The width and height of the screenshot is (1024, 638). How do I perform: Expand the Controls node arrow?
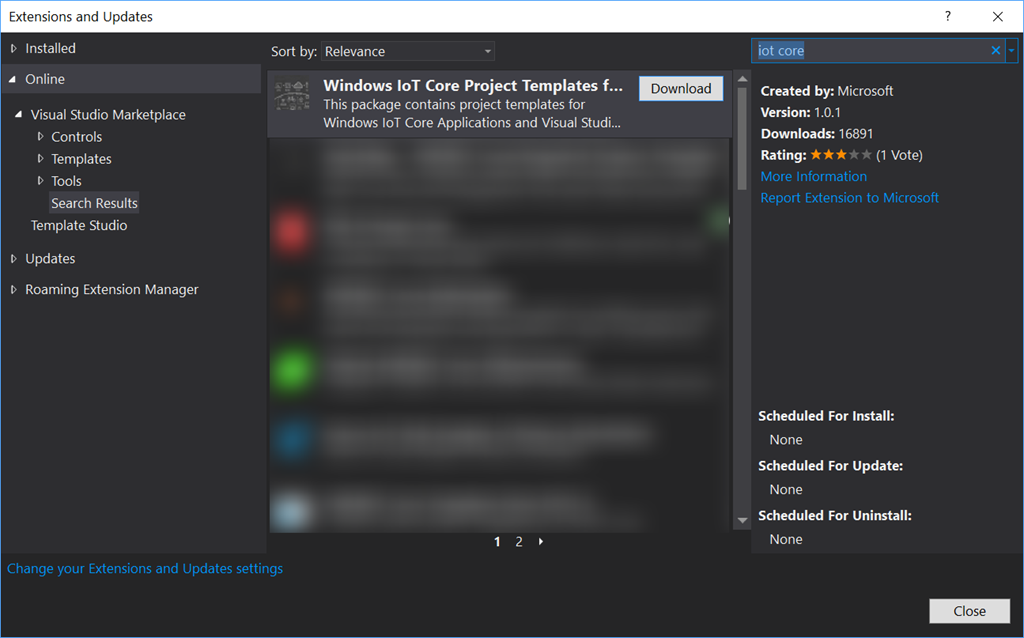40,136
